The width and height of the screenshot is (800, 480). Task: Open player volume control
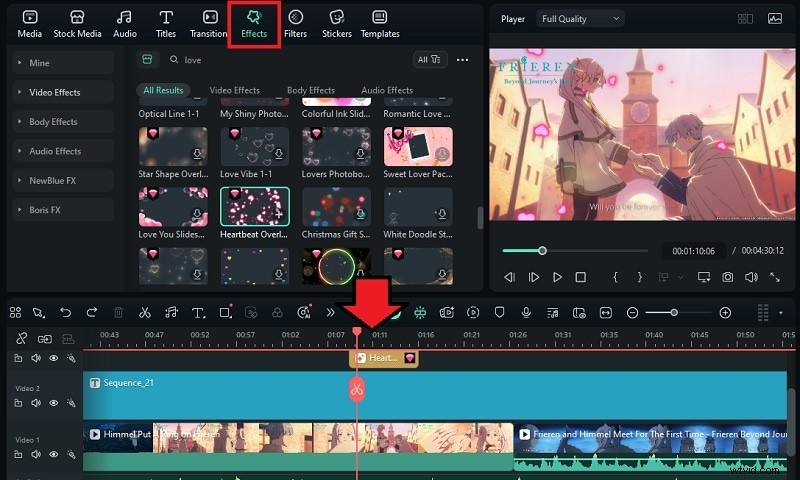pyautogui.click(x=751, y=277)
